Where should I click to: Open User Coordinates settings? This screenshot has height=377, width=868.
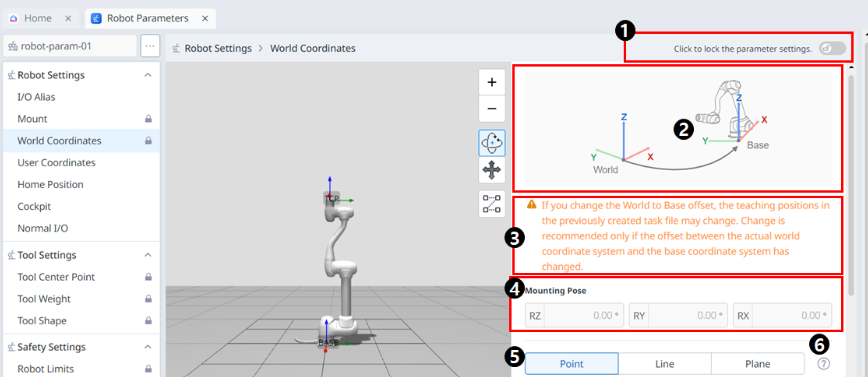(81, 163)
